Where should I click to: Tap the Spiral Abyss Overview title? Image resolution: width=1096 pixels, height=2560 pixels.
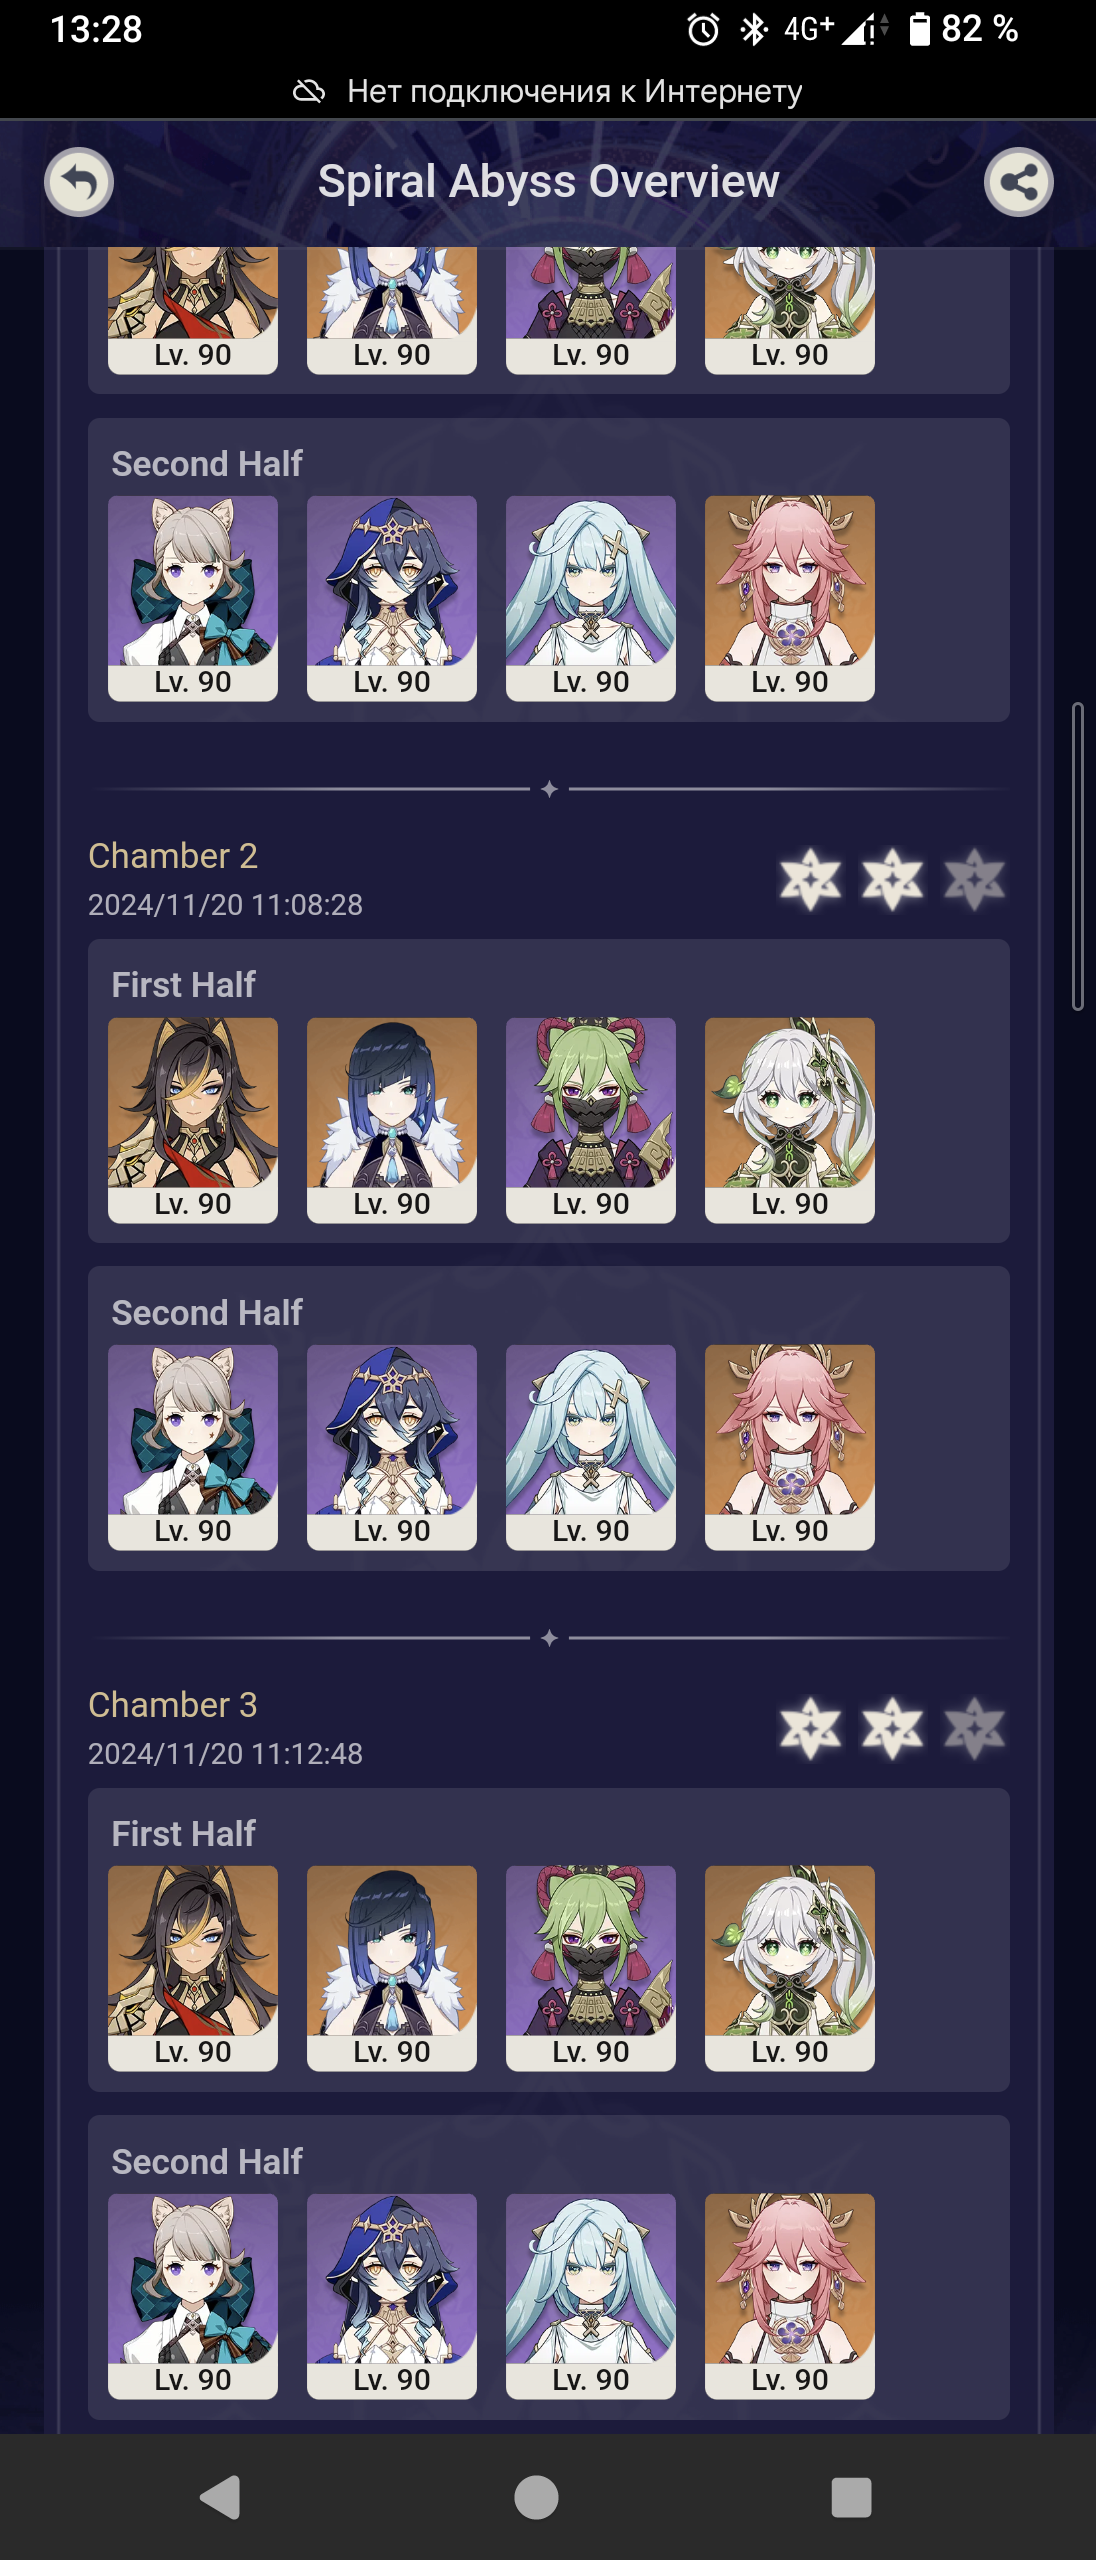[x=548, y=182]
